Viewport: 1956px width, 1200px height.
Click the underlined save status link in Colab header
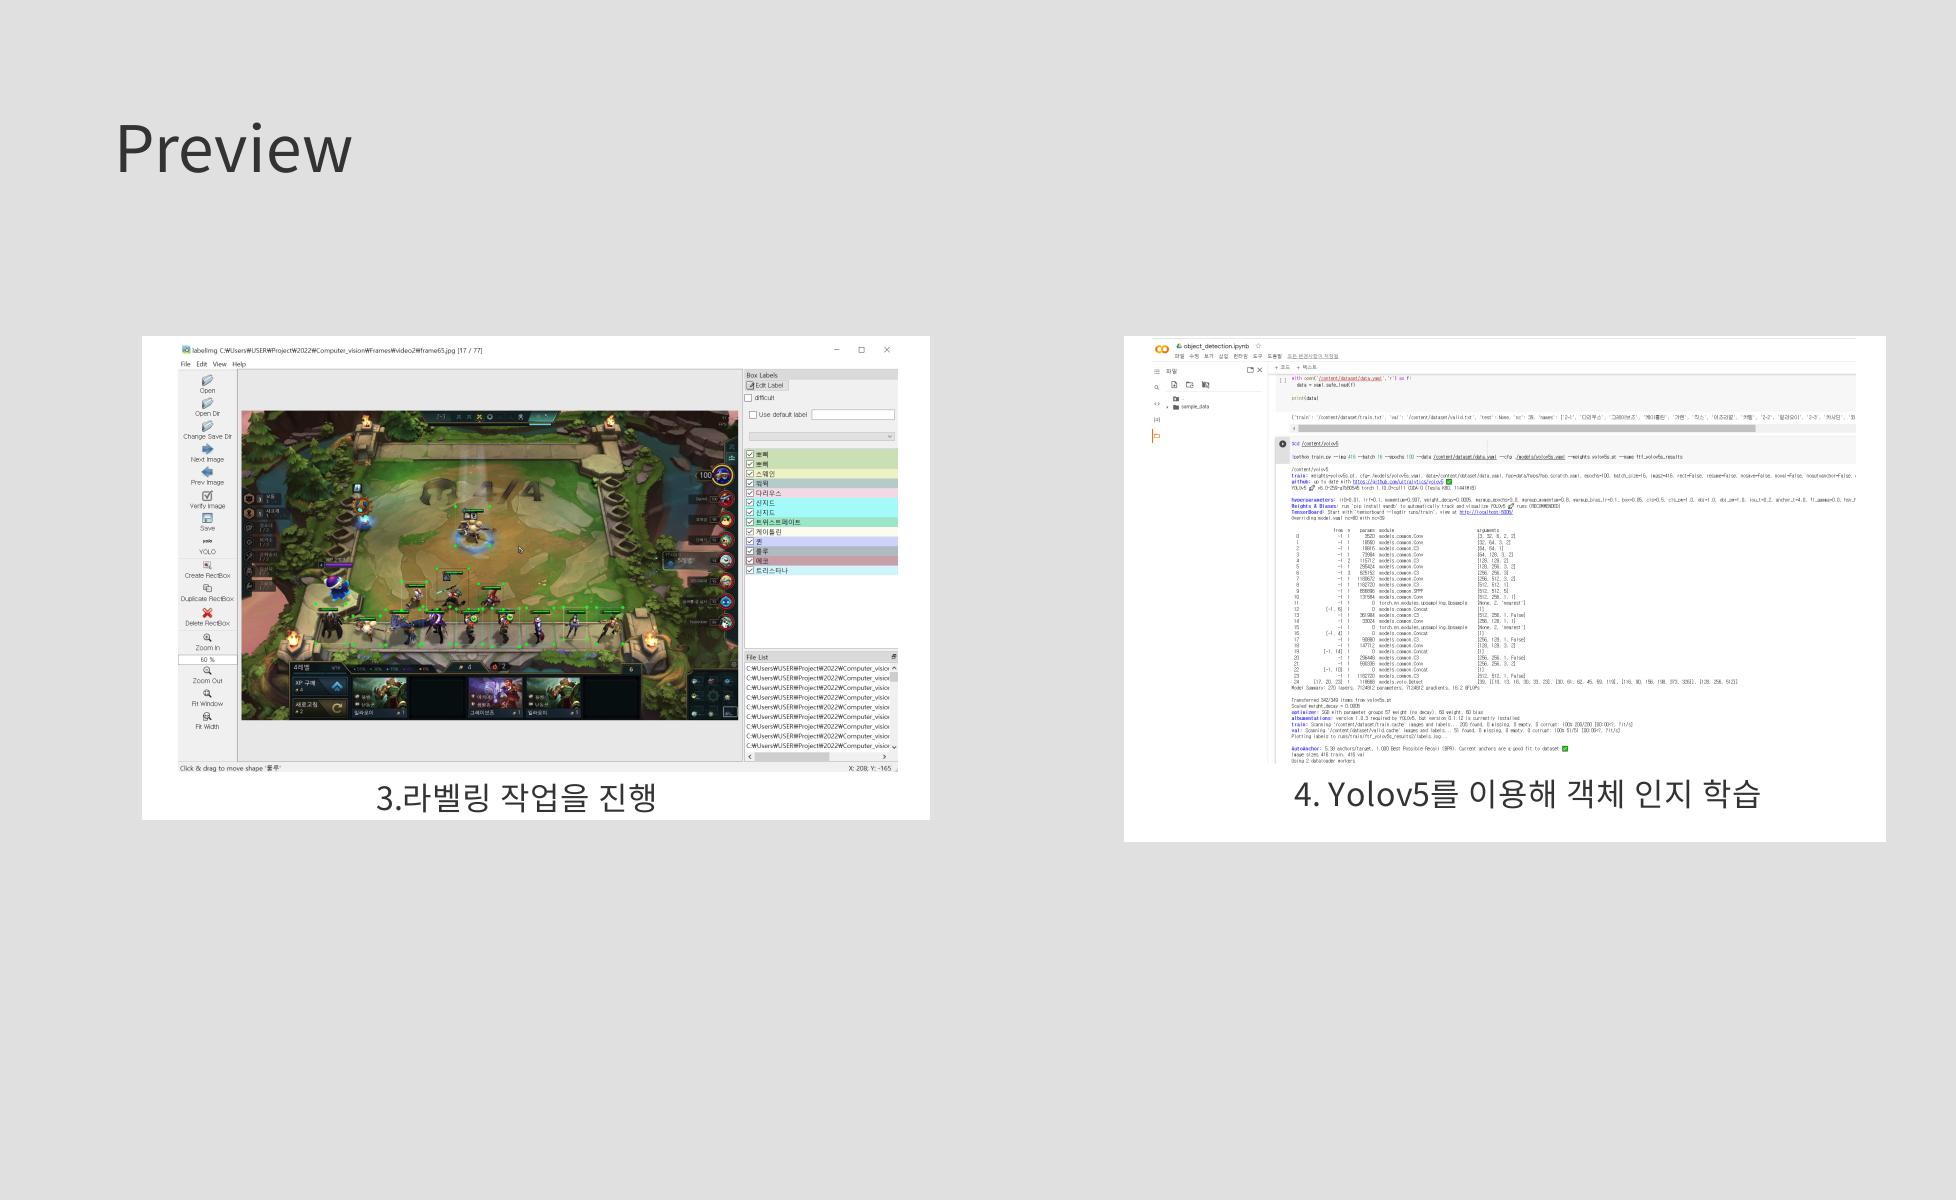[1313, 356]
